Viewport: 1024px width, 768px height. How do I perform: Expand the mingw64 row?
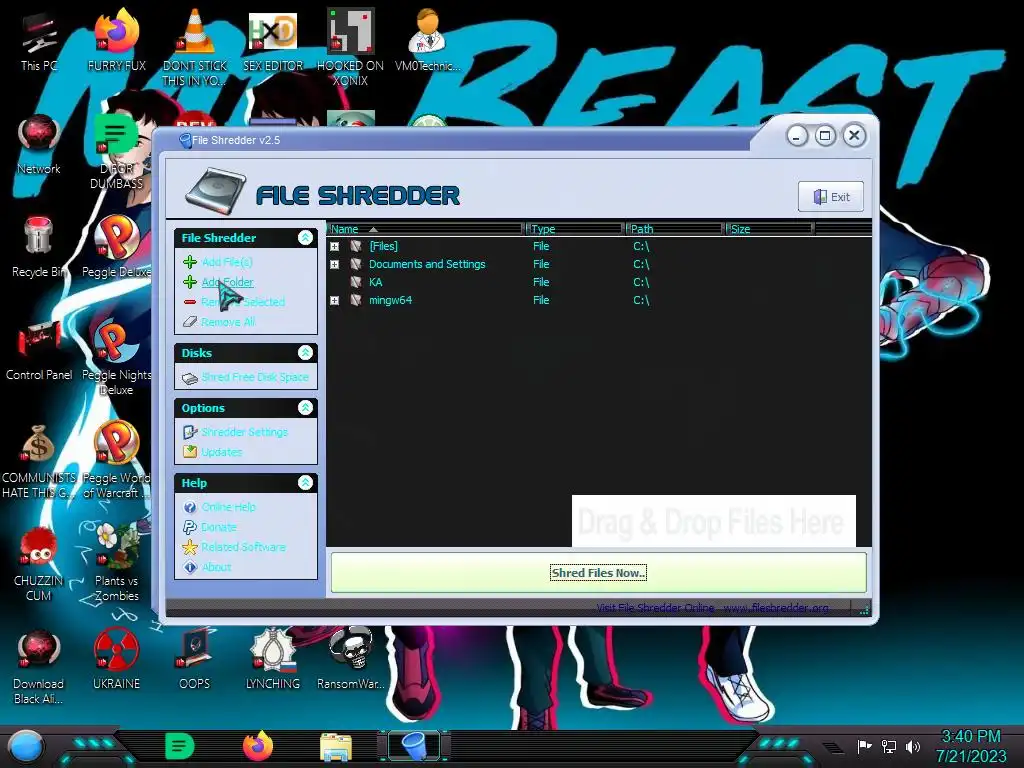tap(334, 300)
